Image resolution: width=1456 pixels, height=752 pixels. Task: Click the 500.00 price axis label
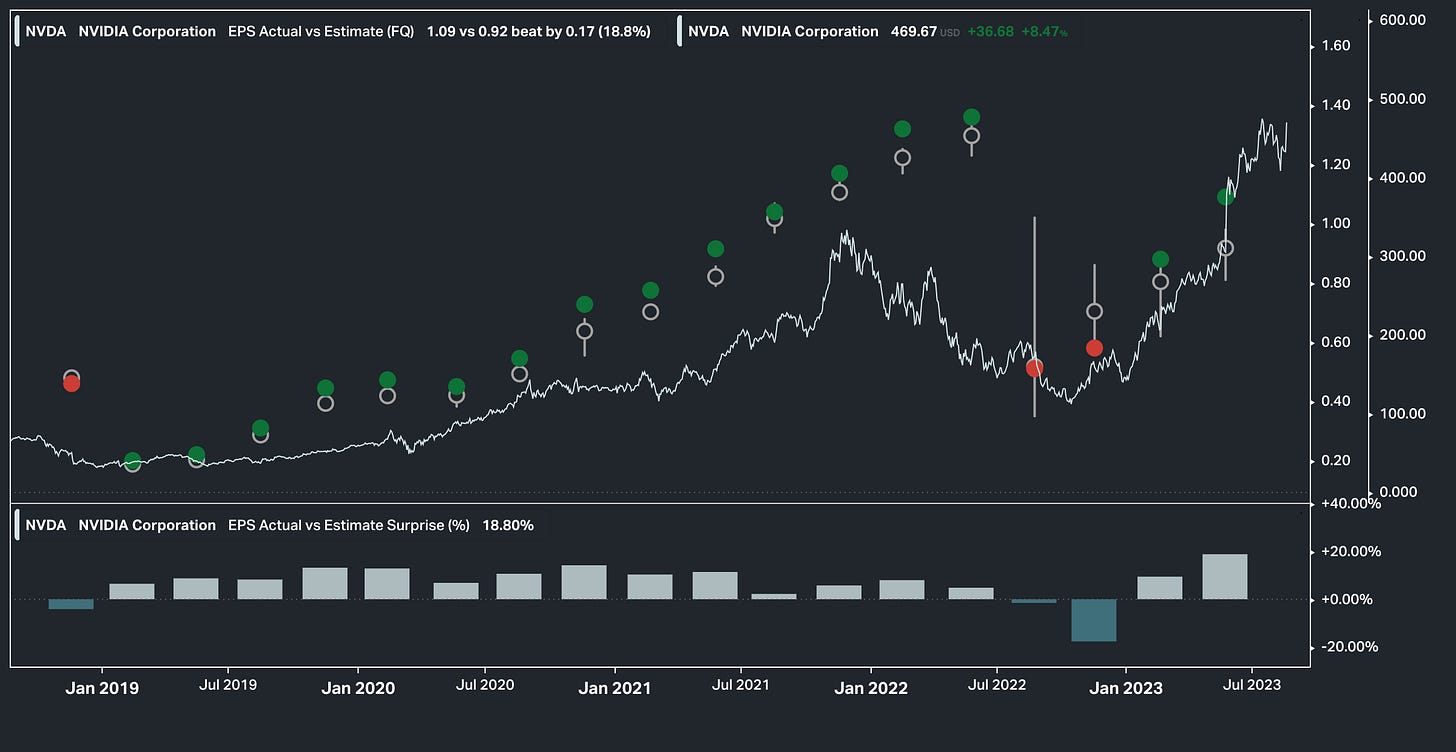(x=1403, y=99)
